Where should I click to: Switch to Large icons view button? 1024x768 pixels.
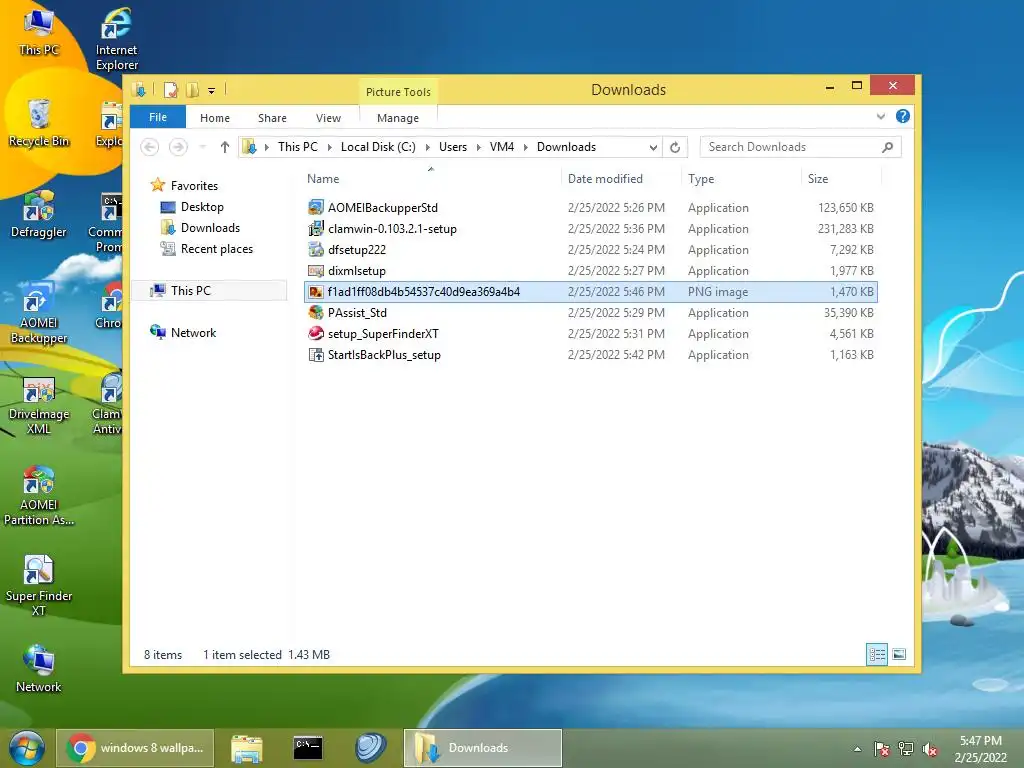tap(899, 654)
